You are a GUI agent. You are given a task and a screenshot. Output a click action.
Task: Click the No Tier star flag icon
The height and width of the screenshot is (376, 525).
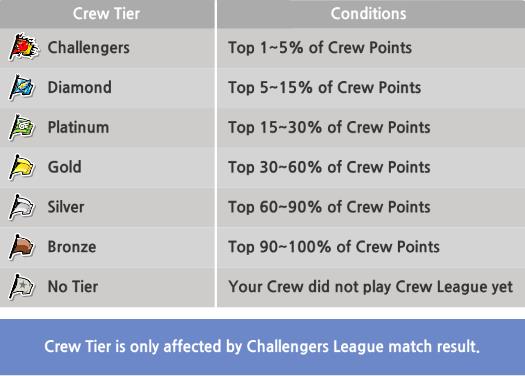point(22,287)
